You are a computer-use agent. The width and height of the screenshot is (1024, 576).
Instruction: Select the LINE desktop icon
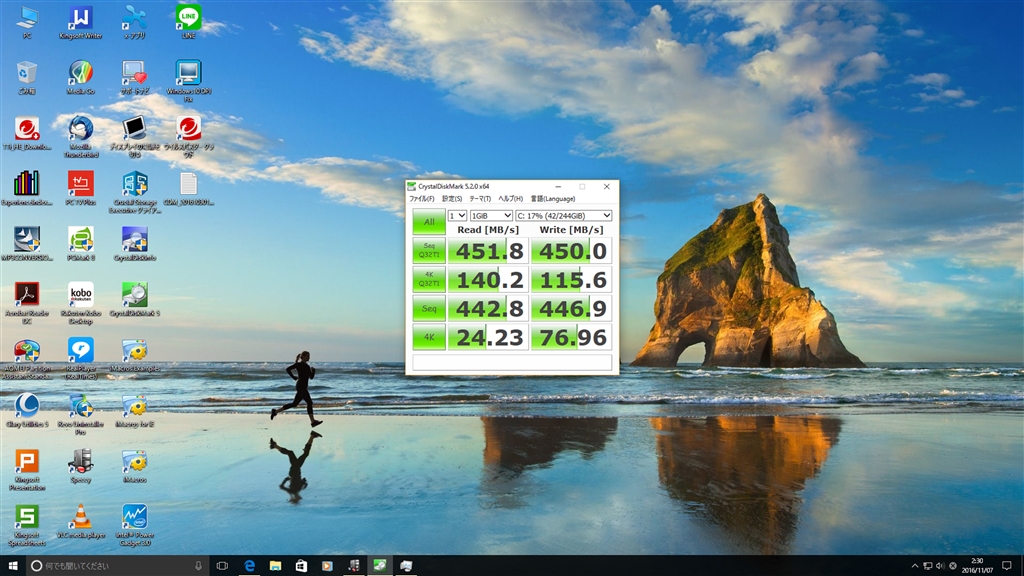pyautogui.click(x=188, y=22)
